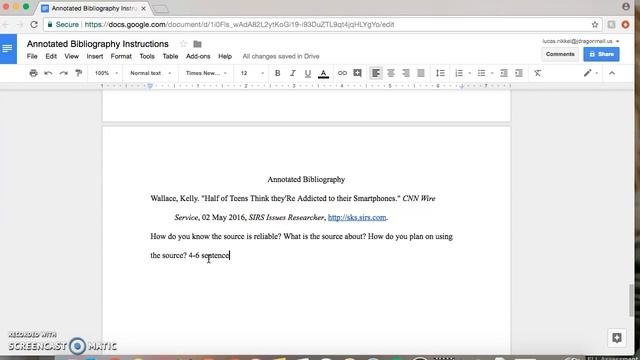Clear formatting from selection
Image resolution: width=640 pixels, height=360 pixels.
tap(538, 73)
